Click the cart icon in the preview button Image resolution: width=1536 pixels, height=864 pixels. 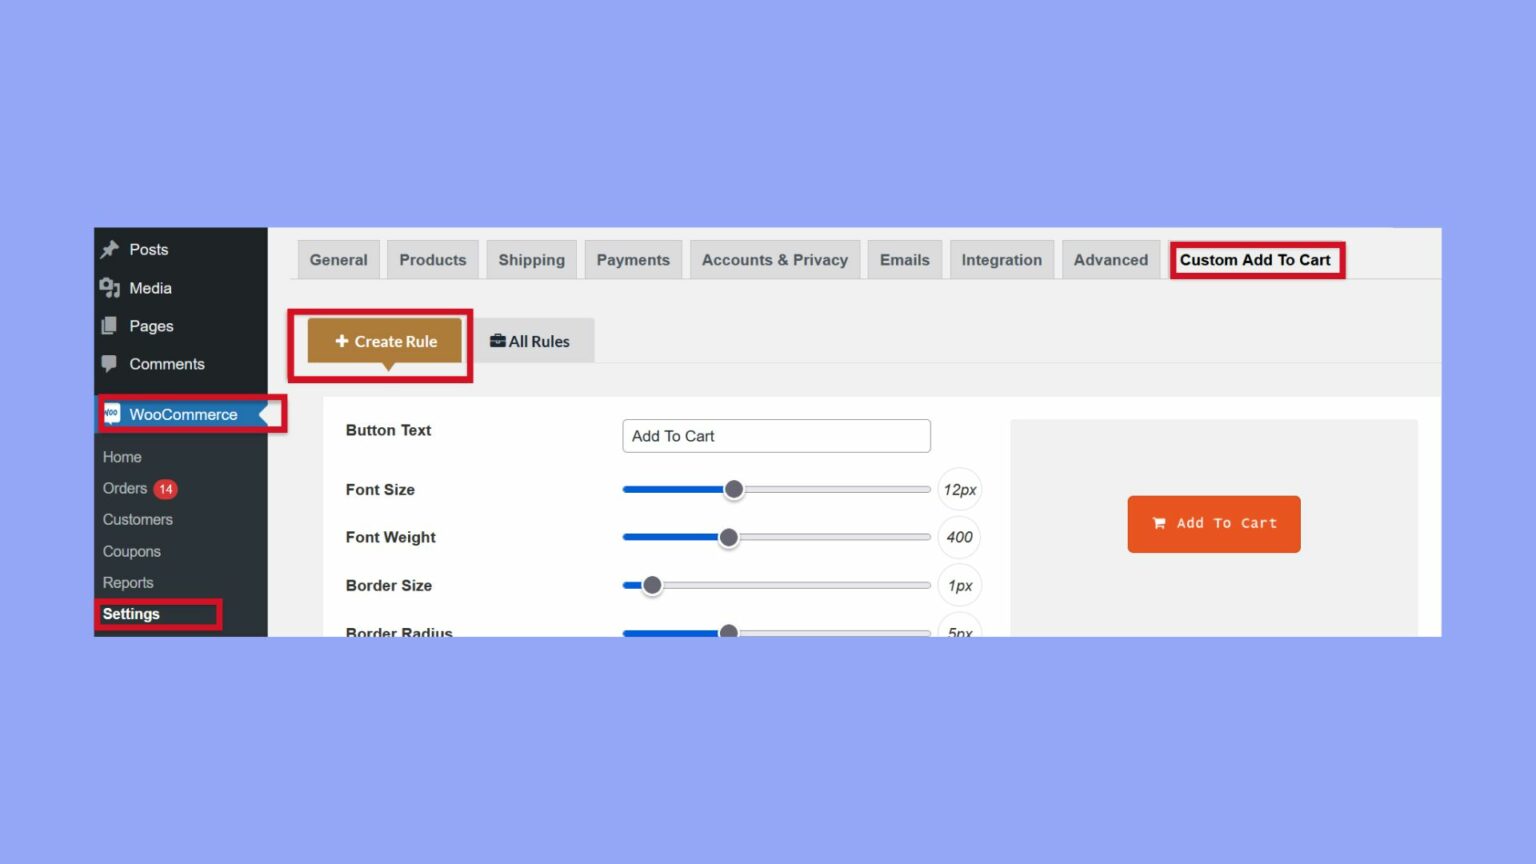click(1158, 522)
